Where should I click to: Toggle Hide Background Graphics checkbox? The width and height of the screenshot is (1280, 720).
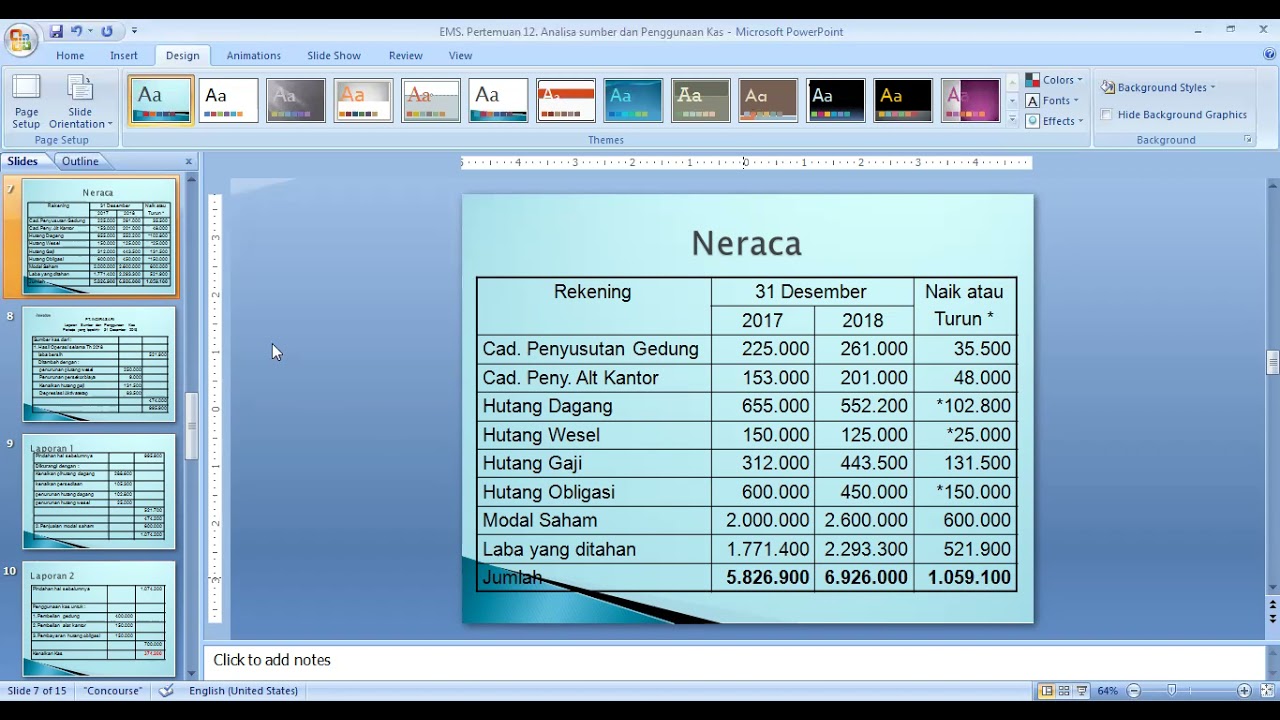tap(1106, 115)
